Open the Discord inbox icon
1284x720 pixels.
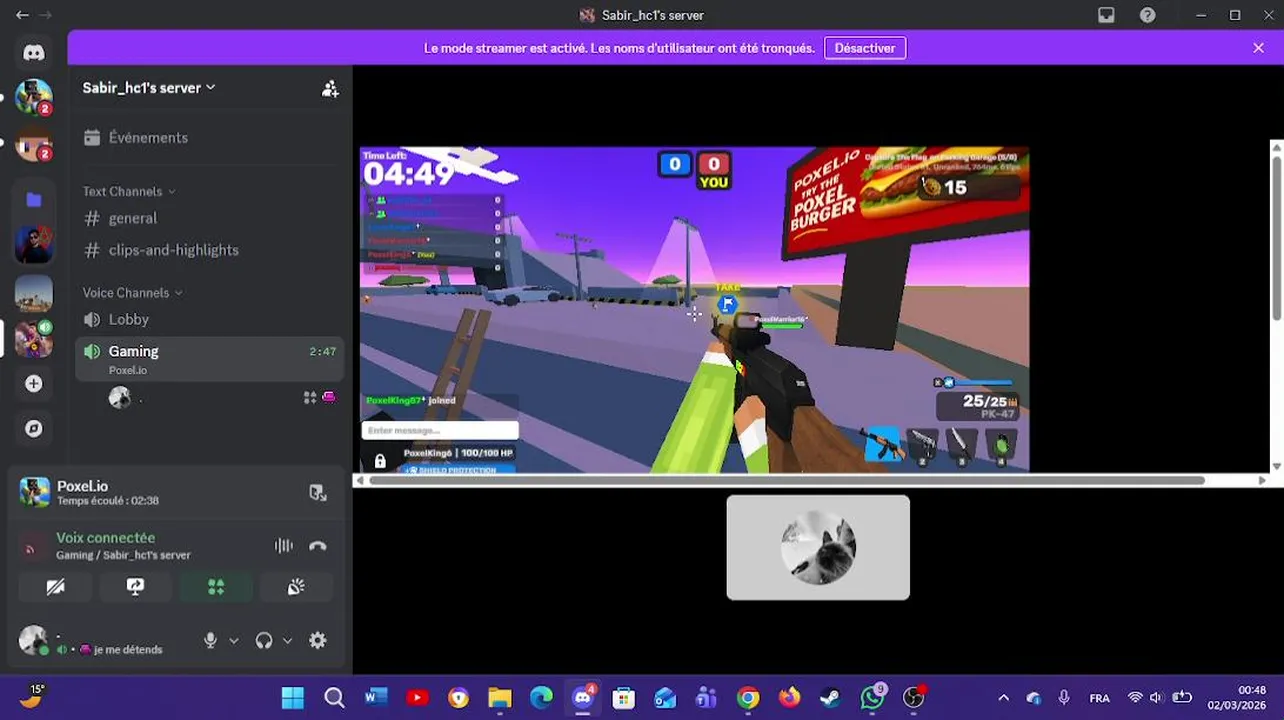(1106, 15)
